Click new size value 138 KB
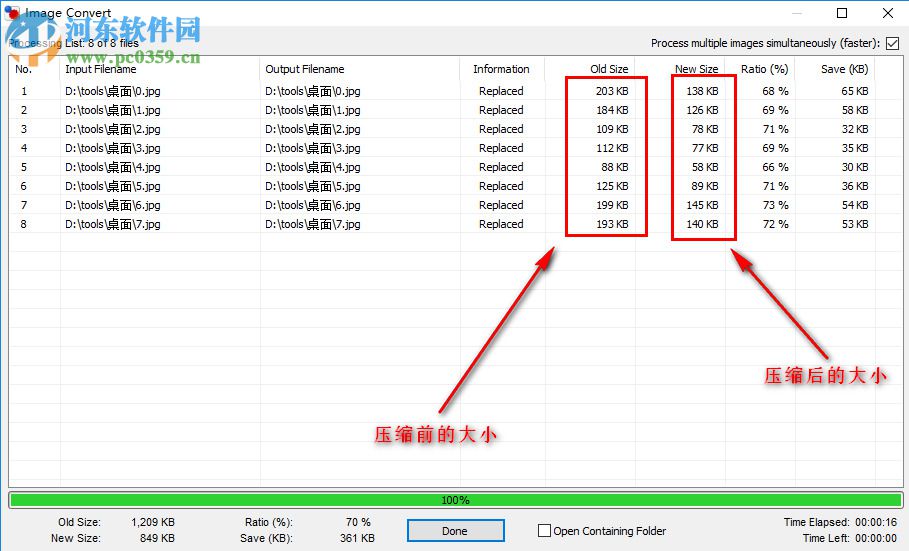The image size is (909, 551). click(x=703, y=91)
